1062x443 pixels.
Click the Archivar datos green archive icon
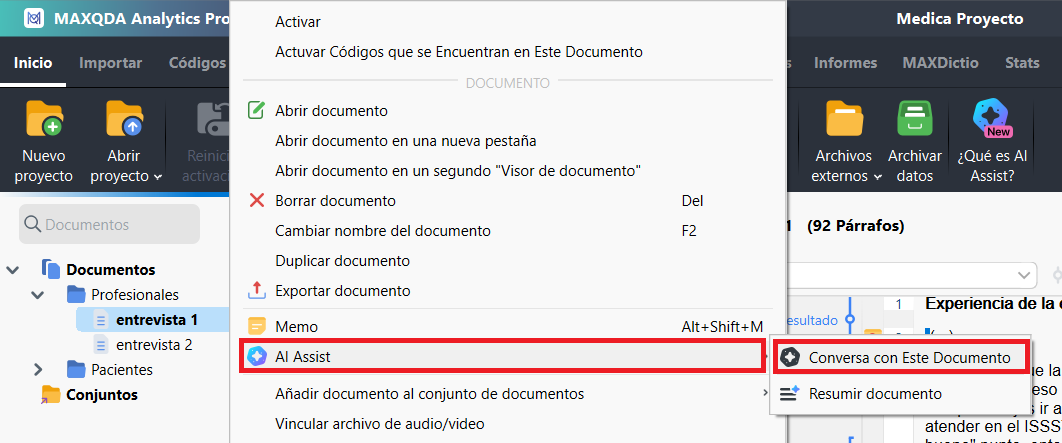point(915,119)
